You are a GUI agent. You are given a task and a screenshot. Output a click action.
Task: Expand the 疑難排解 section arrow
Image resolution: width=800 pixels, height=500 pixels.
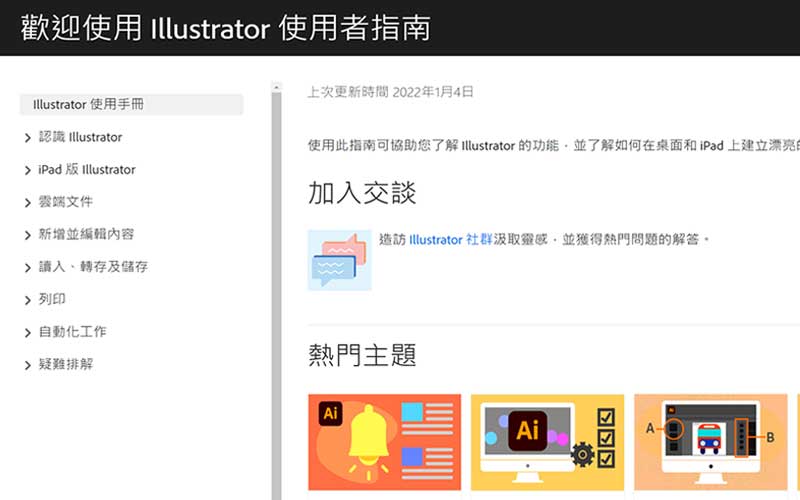[x=28, y=366]
